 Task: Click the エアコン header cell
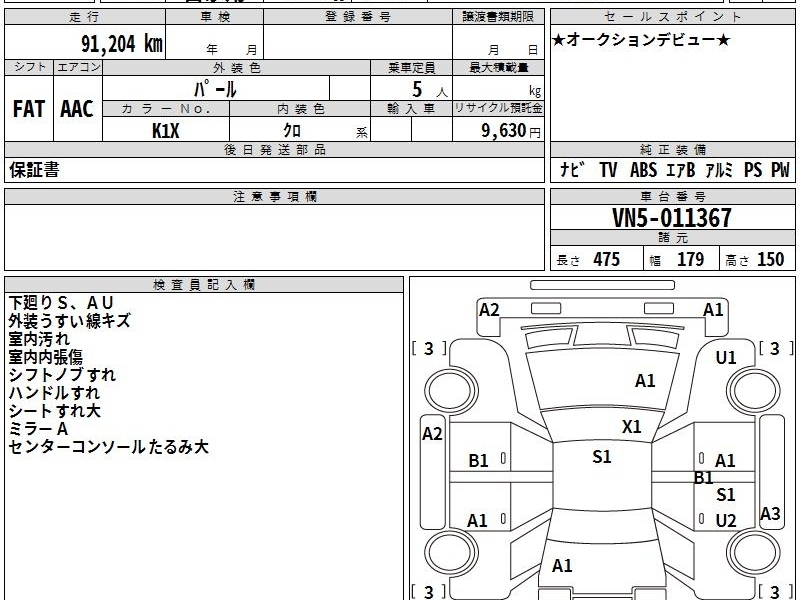click(78, 67)
